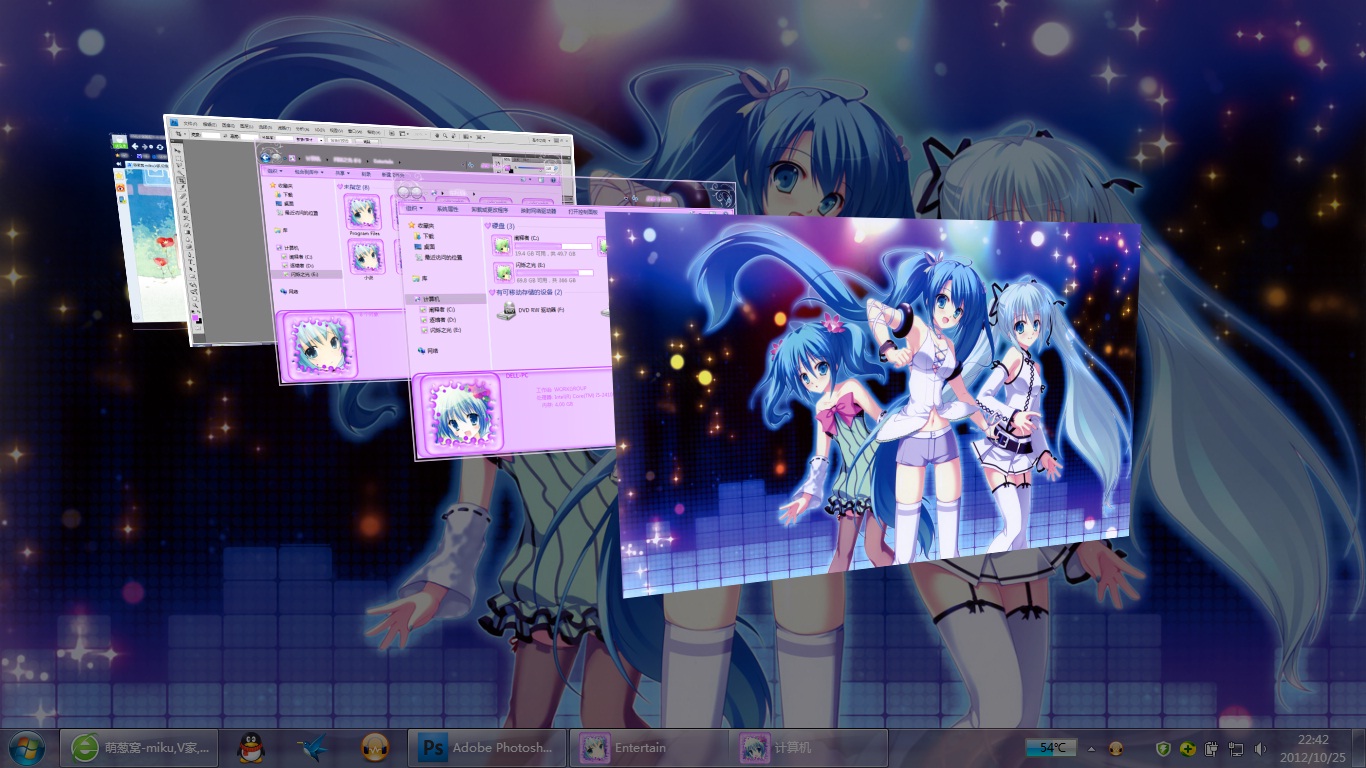The image size is (1366, 768).
Task: Click 卸载或更改程序 in the 计算机 window
Action: (x=490, y=210)
